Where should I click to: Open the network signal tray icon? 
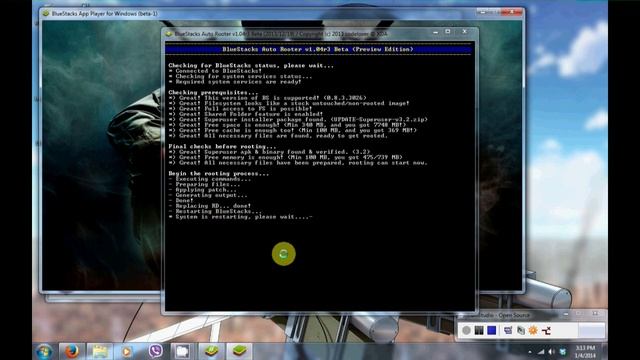click(541, 352)
